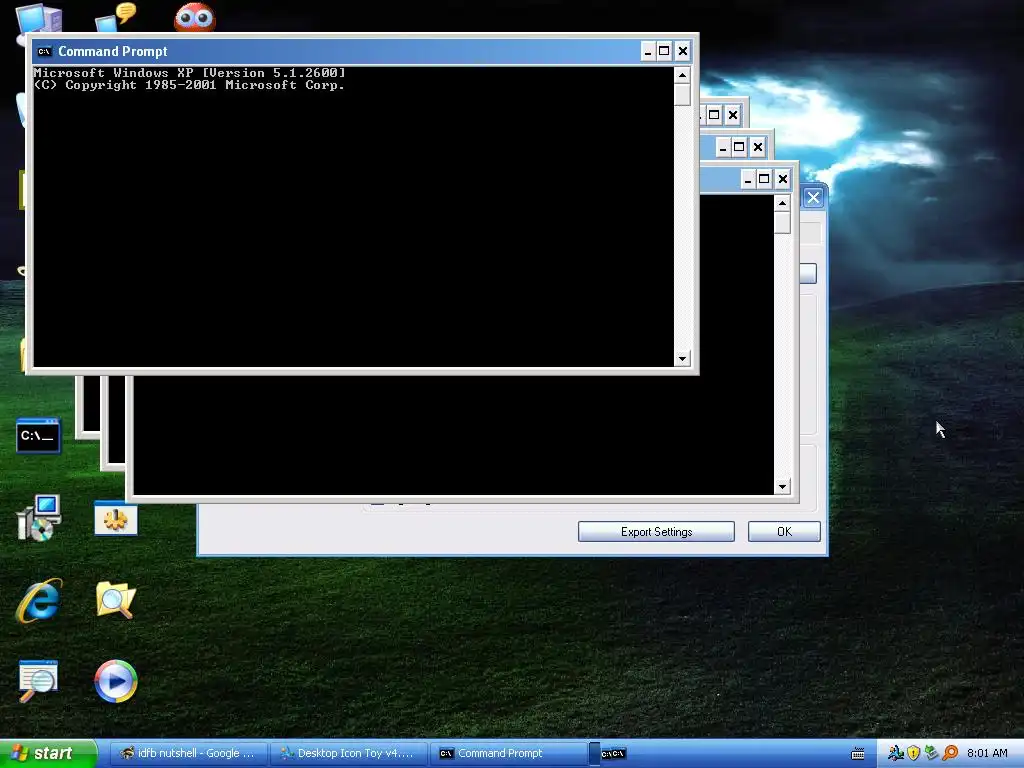The width and height of the screenshot is (1024, 768).
Task: Click the 'Microsoft Windows XP [Version 5.1.2600]' line
Action: tap(189, 72)
